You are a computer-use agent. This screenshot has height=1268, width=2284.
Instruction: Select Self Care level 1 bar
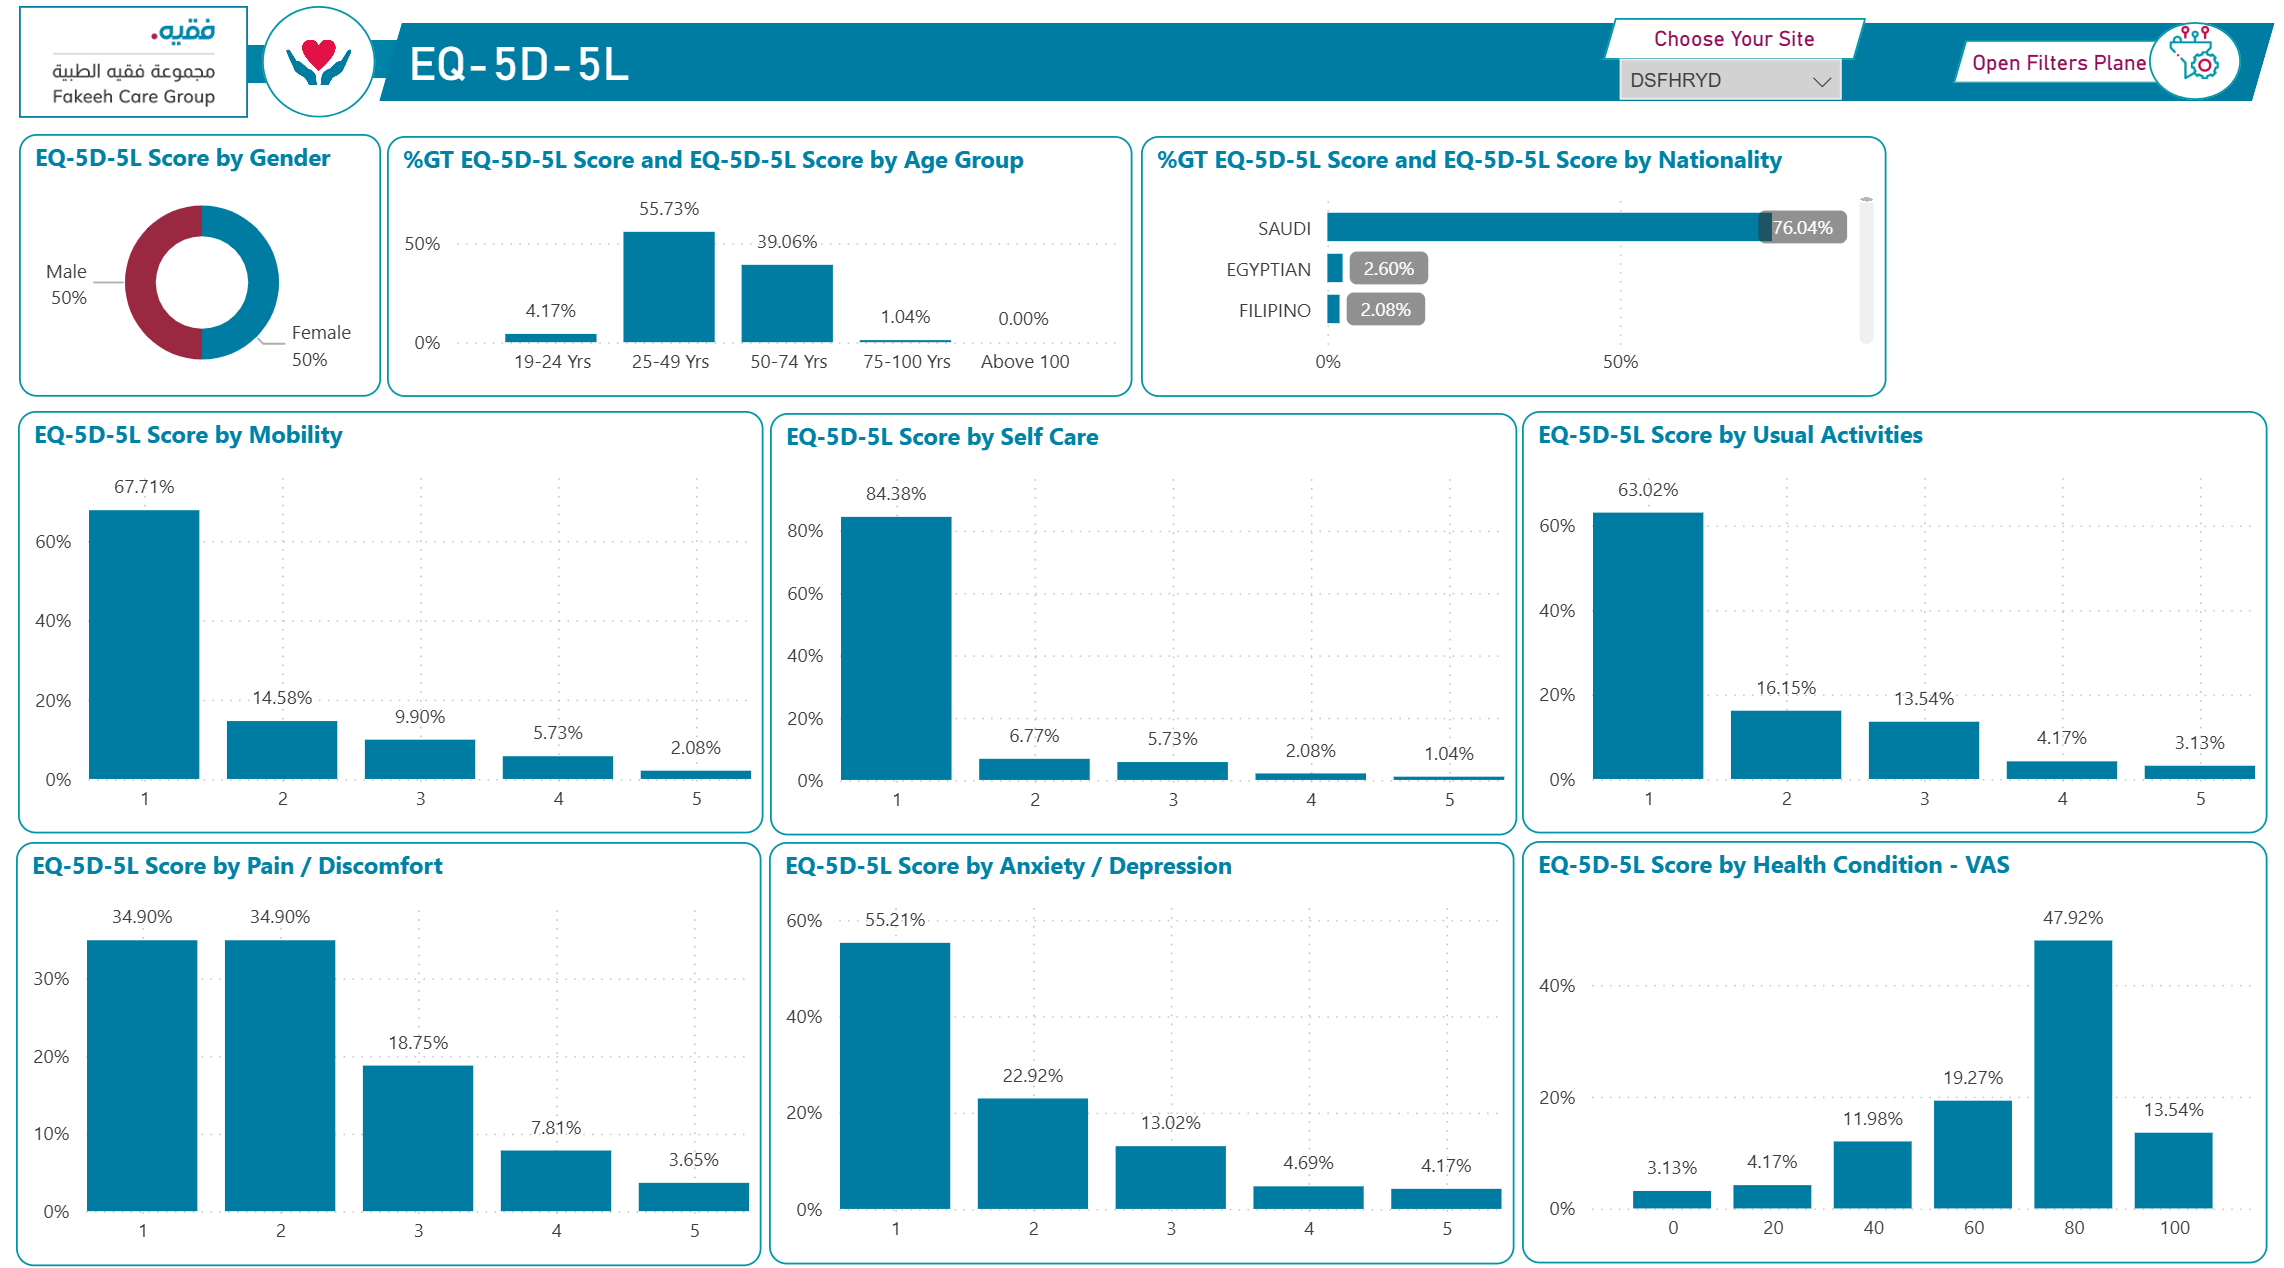click(x=896, y=648)
